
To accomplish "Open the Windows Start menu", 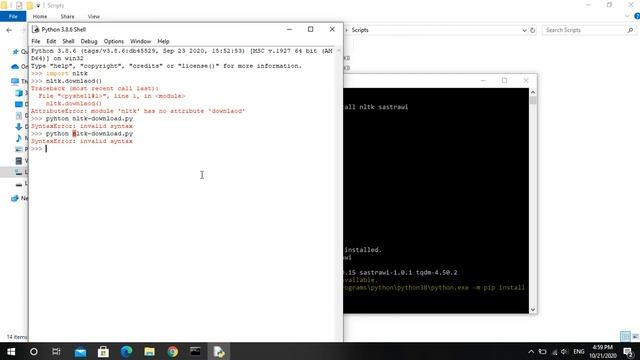I will click(11, 351).
